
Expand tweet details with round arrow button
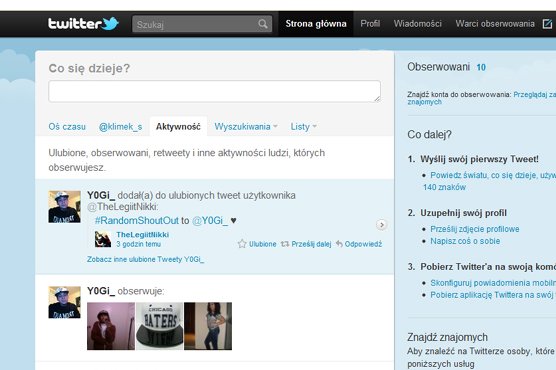381,225
